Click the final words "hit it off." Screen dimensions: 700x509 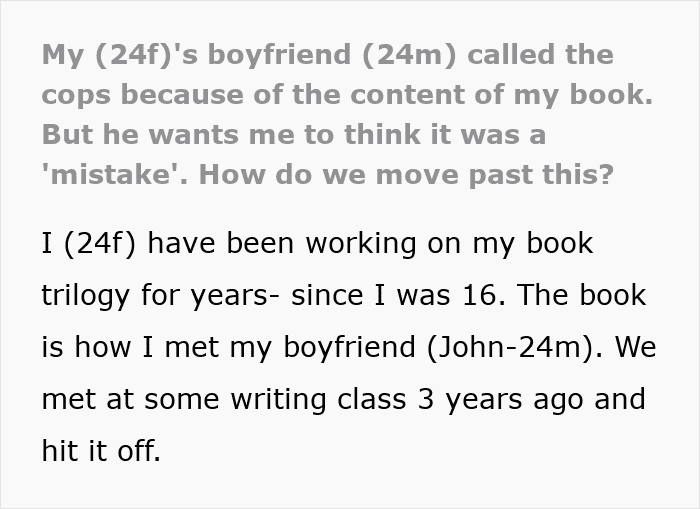point(100,453)
